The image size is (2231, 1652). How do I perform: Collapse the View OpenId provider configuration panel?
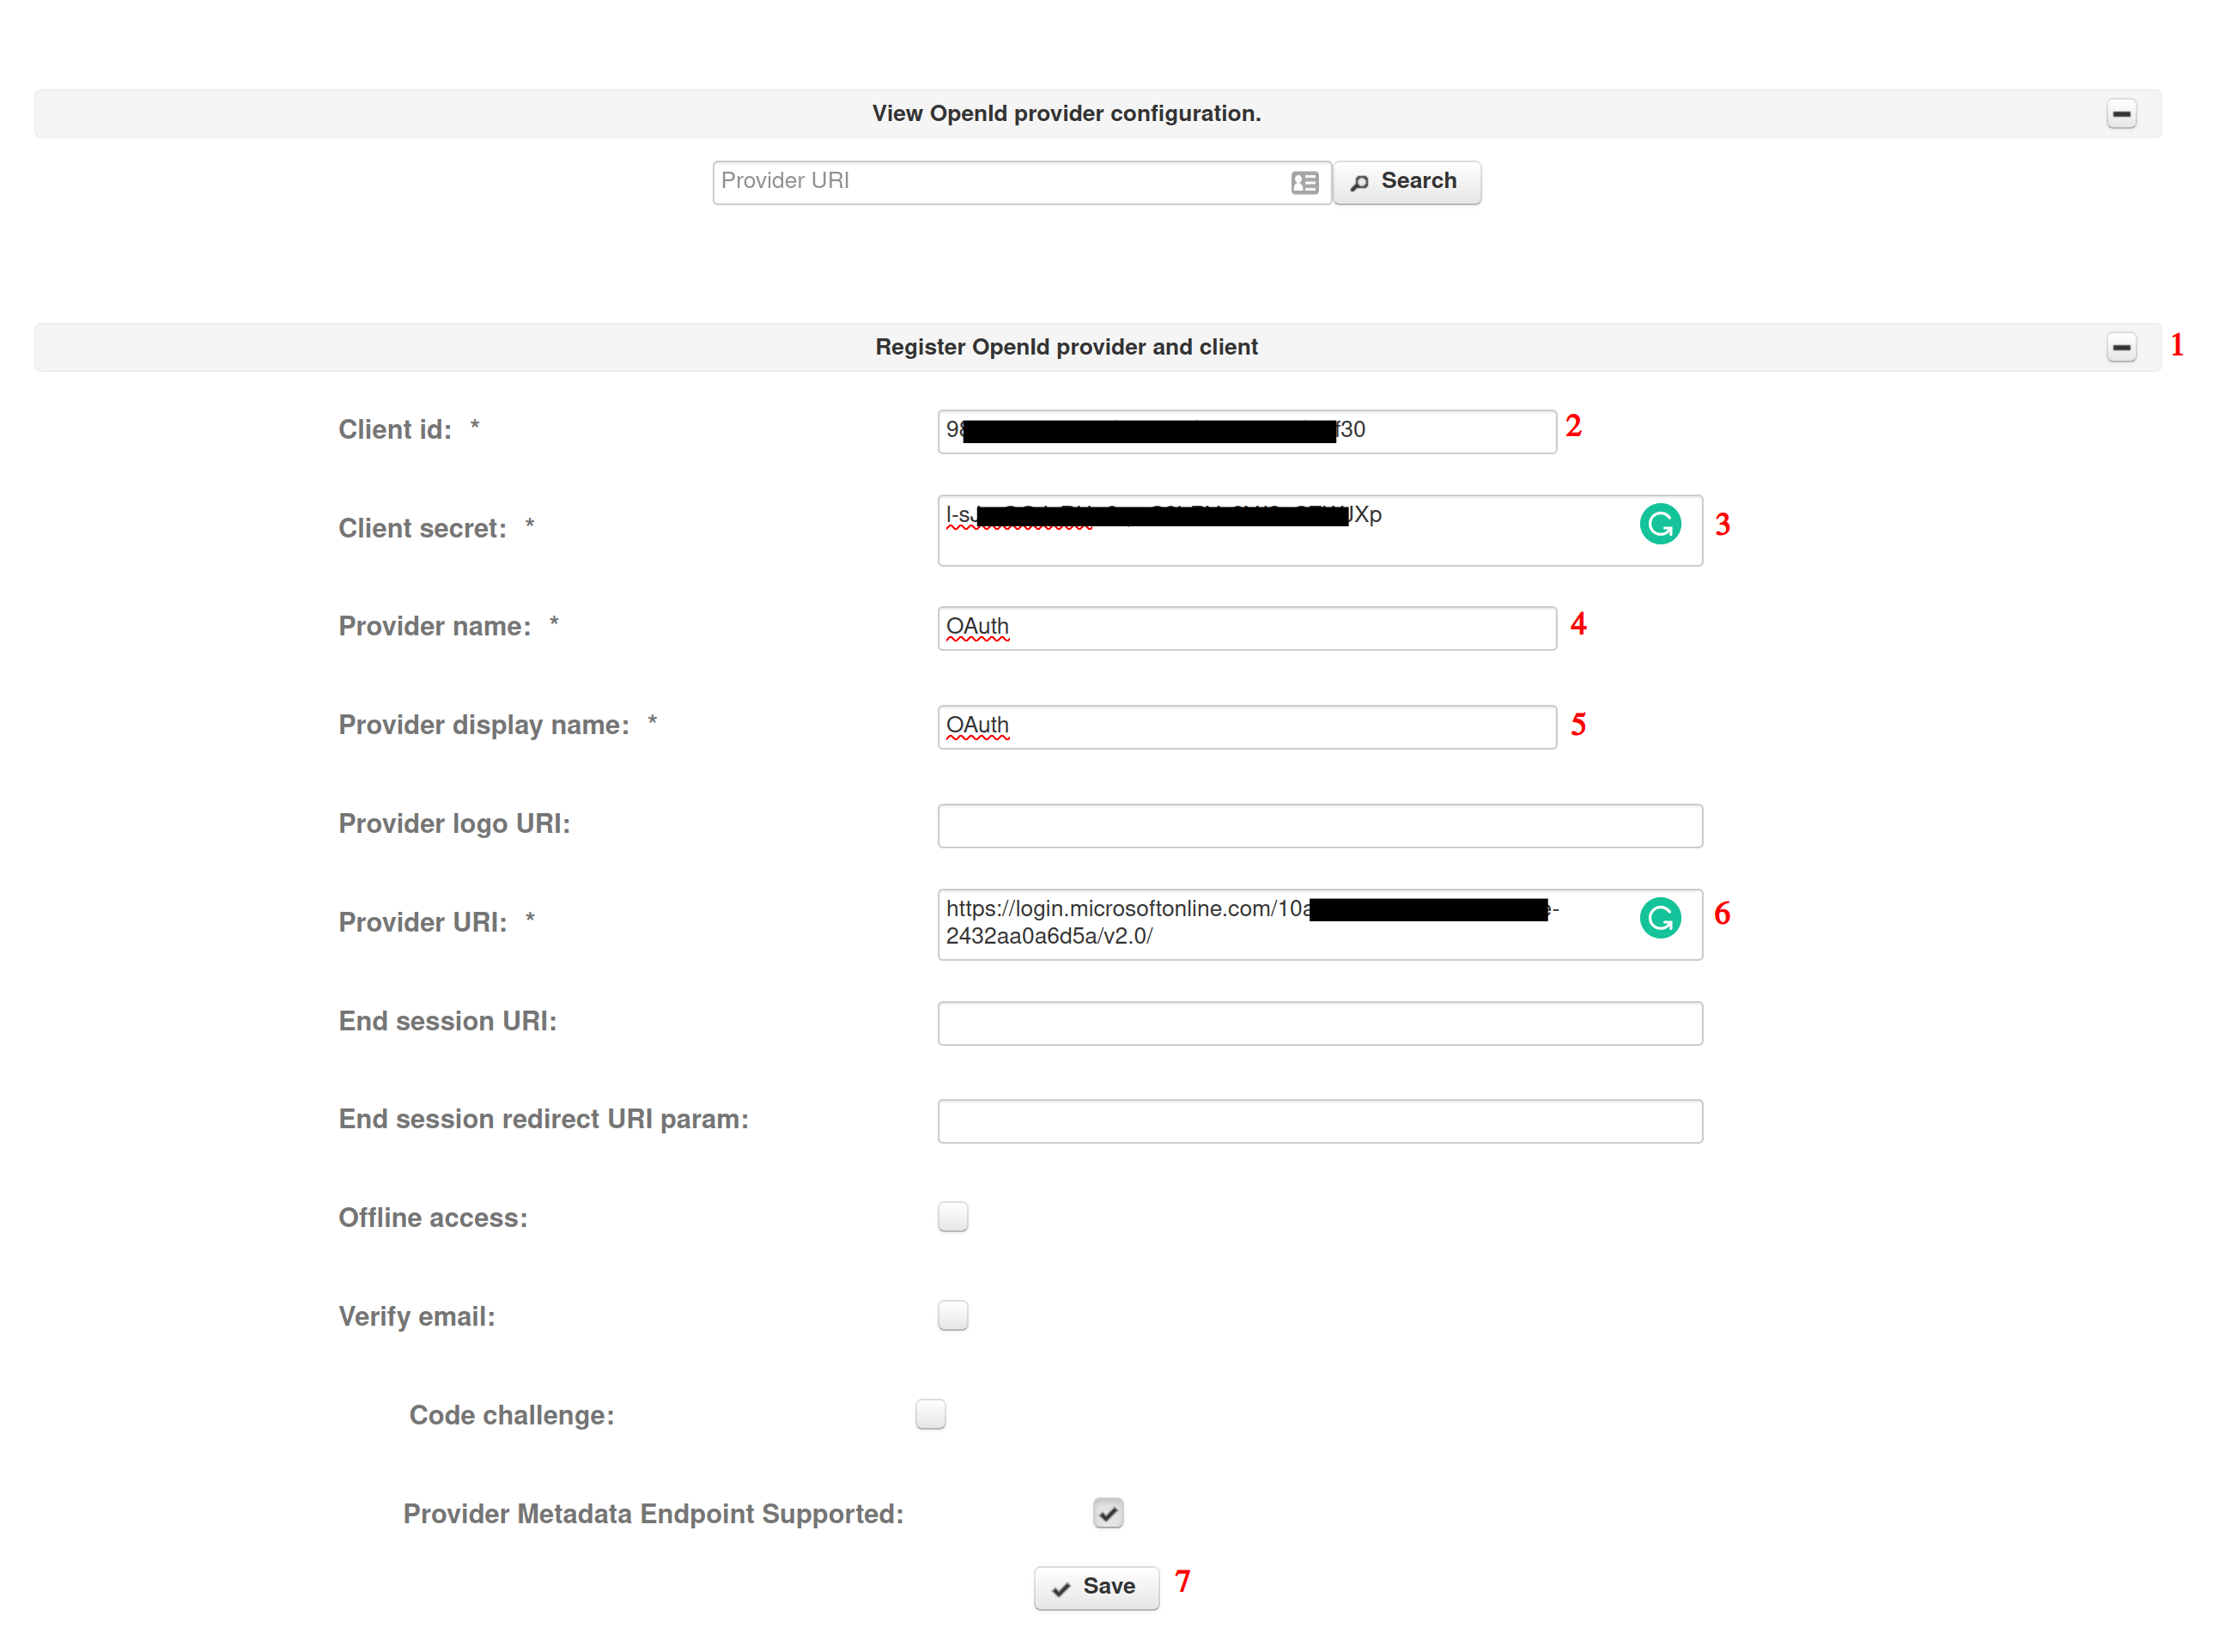2121,114
